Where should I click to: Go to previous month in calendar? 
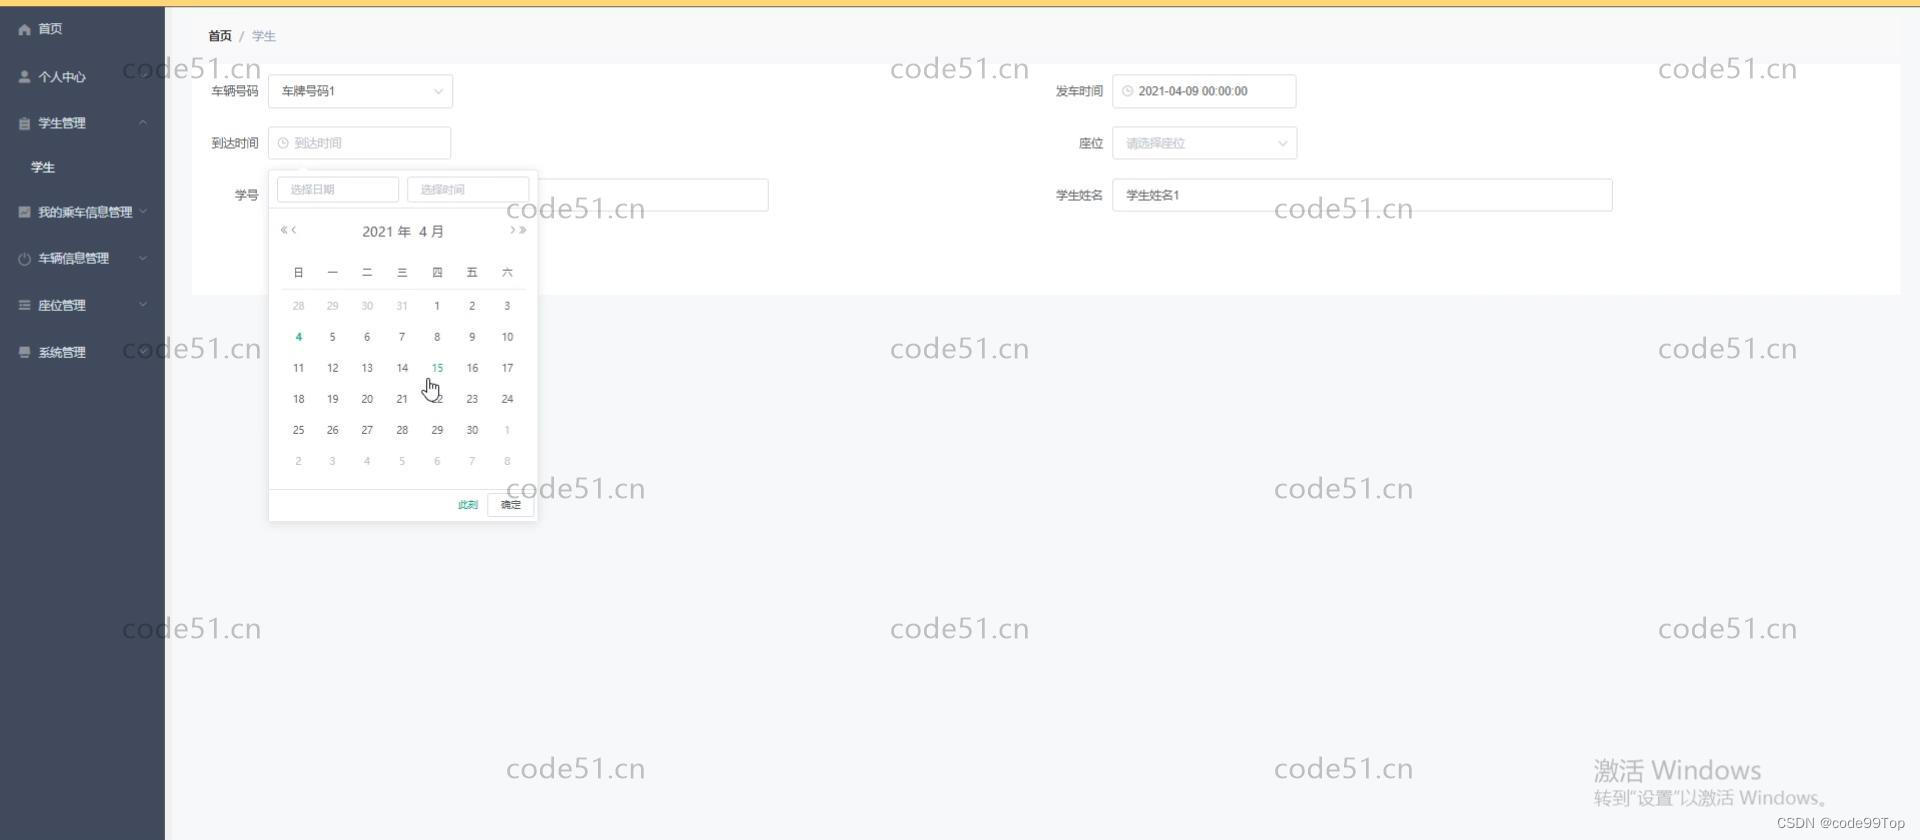[x=294, y=230]
